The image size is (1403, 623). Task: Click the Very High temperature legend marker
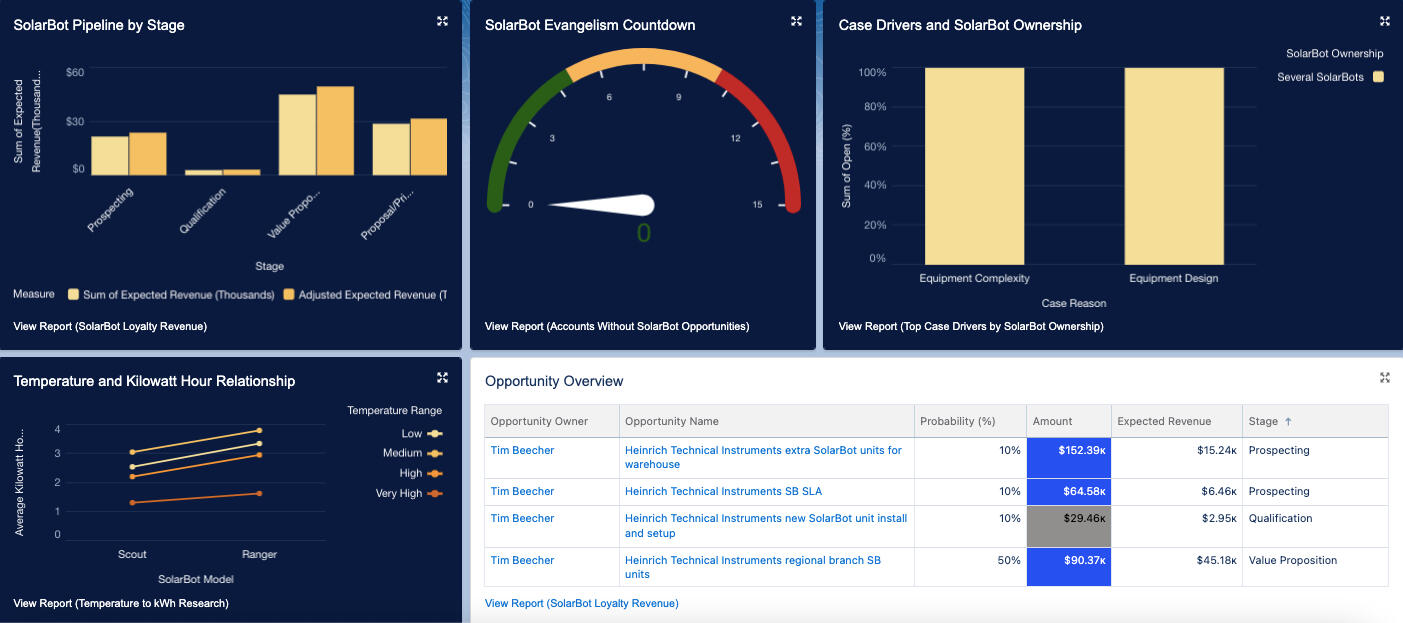[x=435, y=493]
